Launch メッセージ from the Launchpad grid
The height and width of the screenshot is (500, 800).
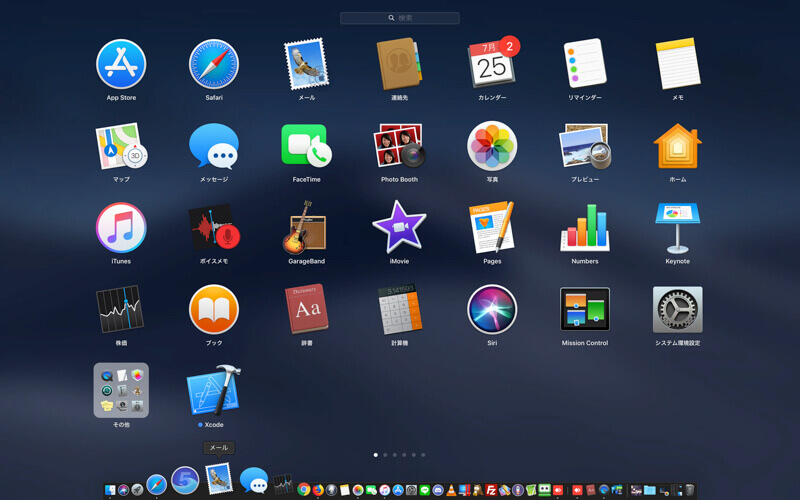pos(214,146)
